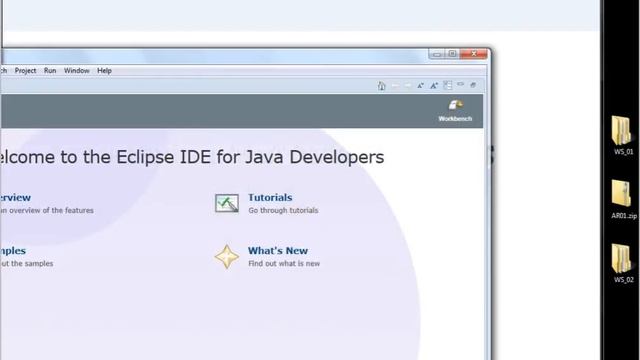
Task: Open the Customize page icon in the Welcome toolbar
Action: tap(448, 85)
